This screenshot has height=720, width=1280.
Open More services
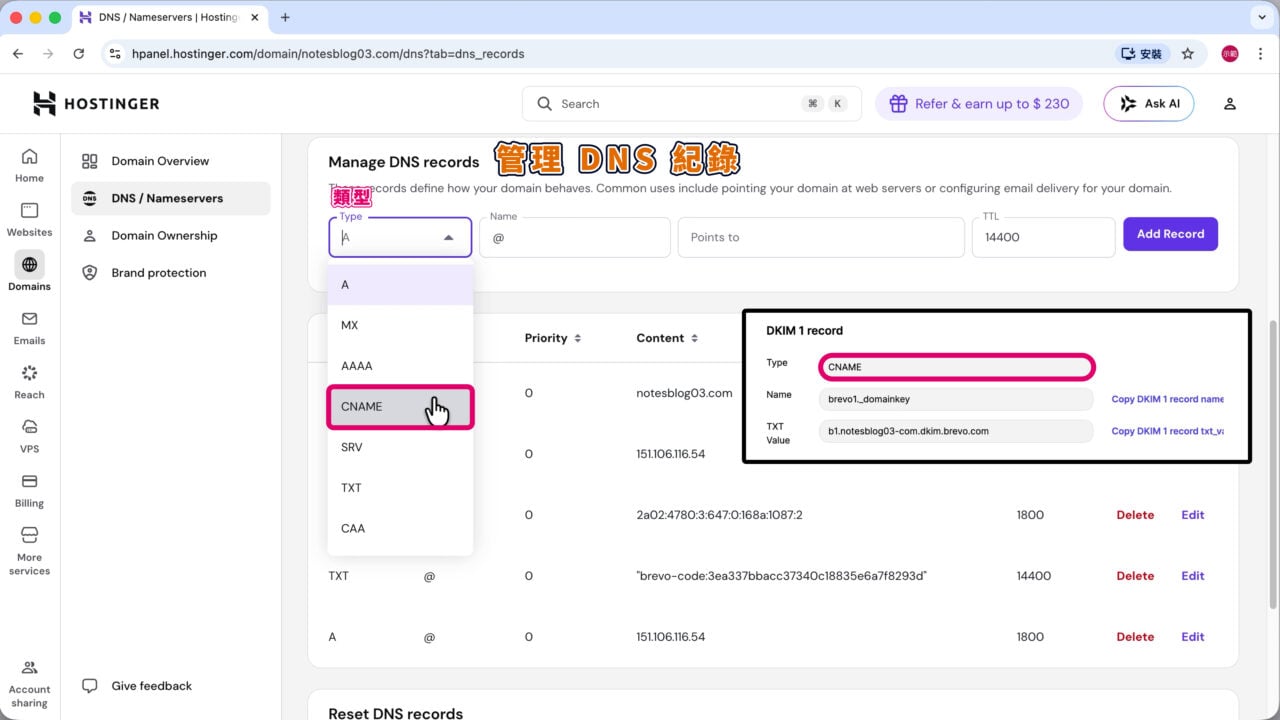point(29,552)
